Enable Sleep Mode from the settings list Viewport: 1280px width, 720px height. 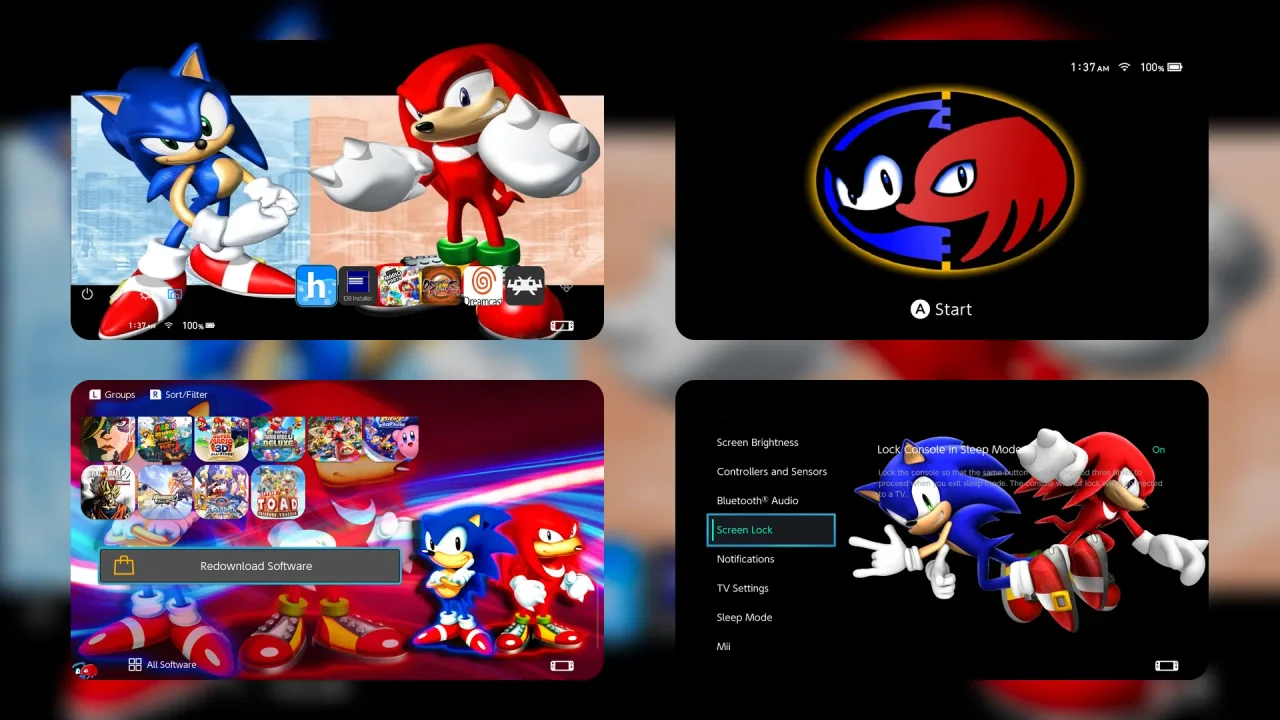pos(744,617)
